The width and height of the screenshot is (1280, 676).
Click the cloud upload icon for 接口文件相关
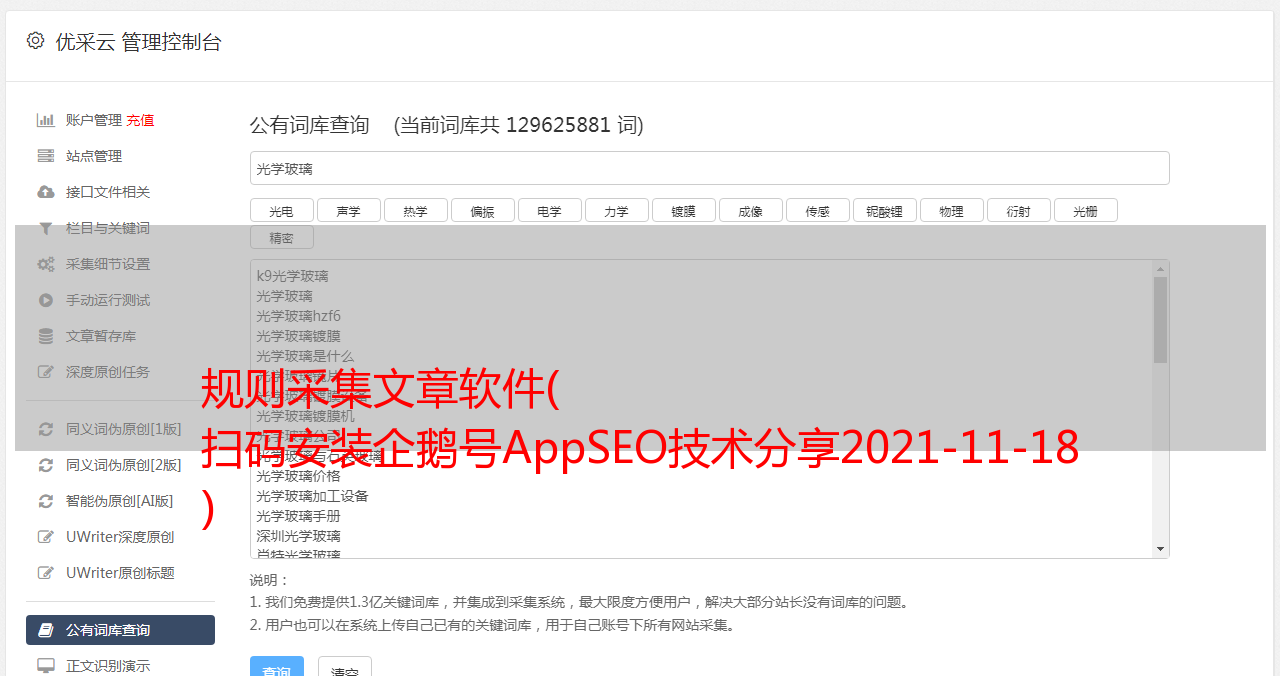pyautogui.click(x=45, y=192)
